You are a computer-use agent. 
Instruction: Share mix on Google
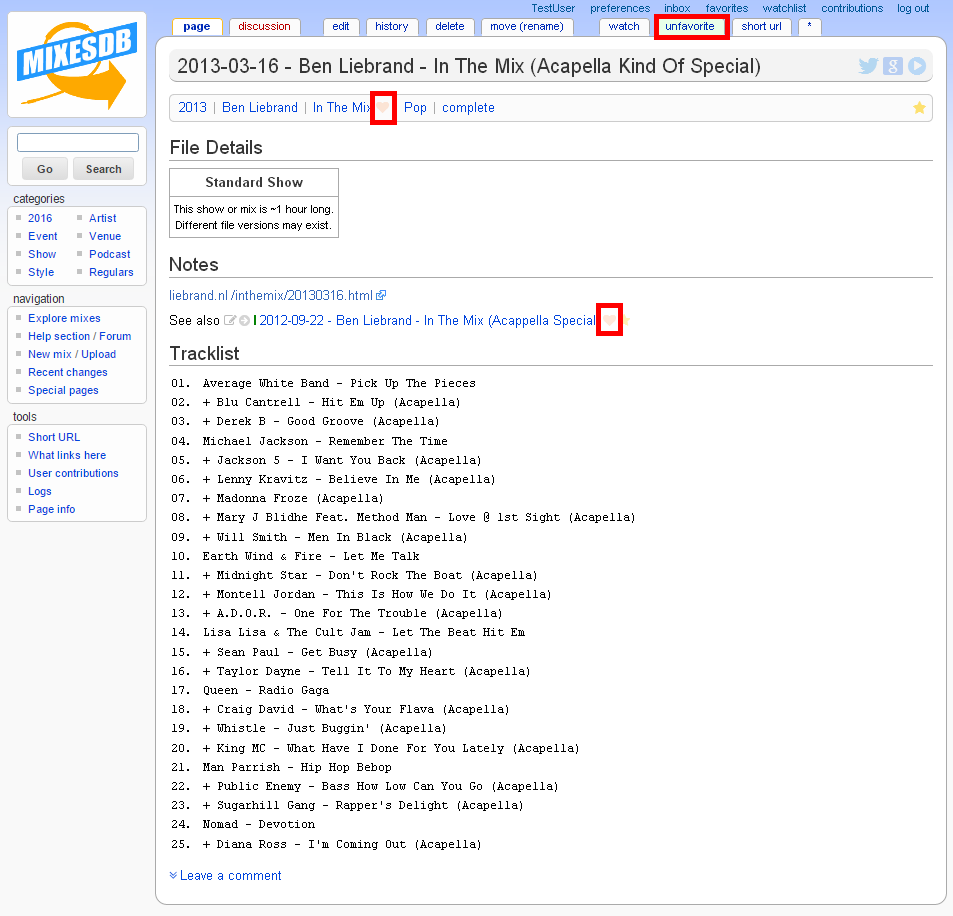pos(893,66)
